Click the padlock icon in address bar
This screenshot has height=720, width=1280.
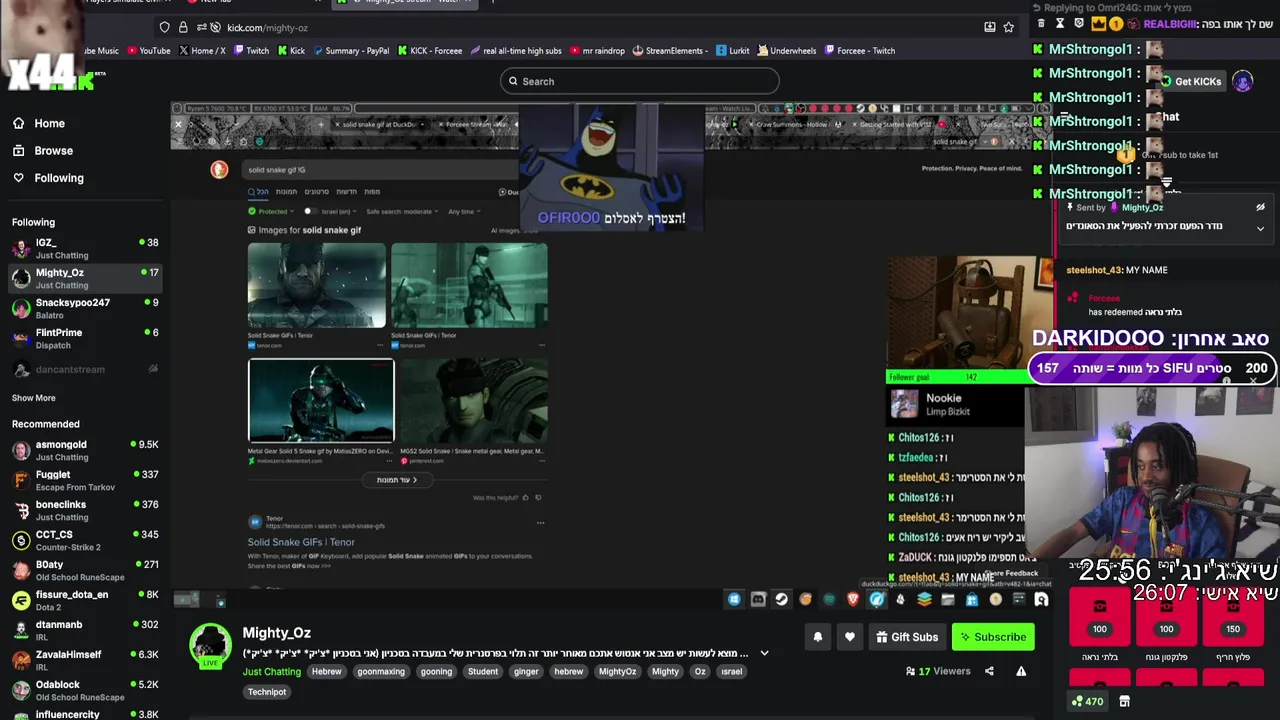pyautogui.click(x=183, y=27)
